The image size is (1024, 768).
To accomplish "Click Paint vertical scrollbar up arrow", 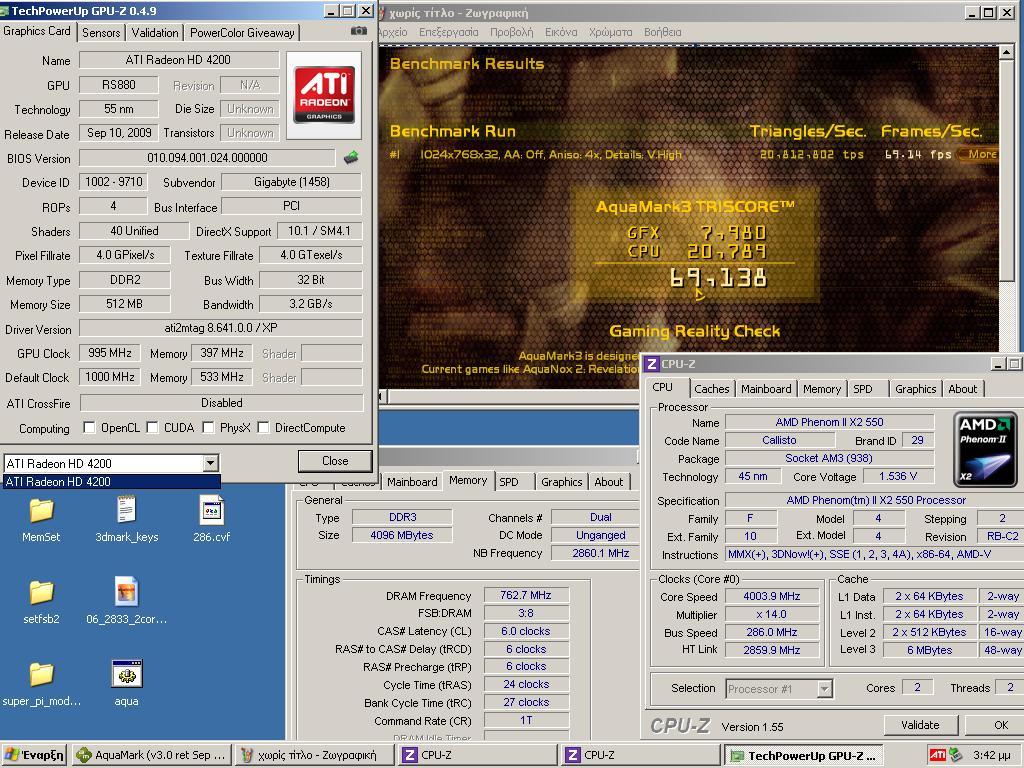I will [x=1006, y=52].
